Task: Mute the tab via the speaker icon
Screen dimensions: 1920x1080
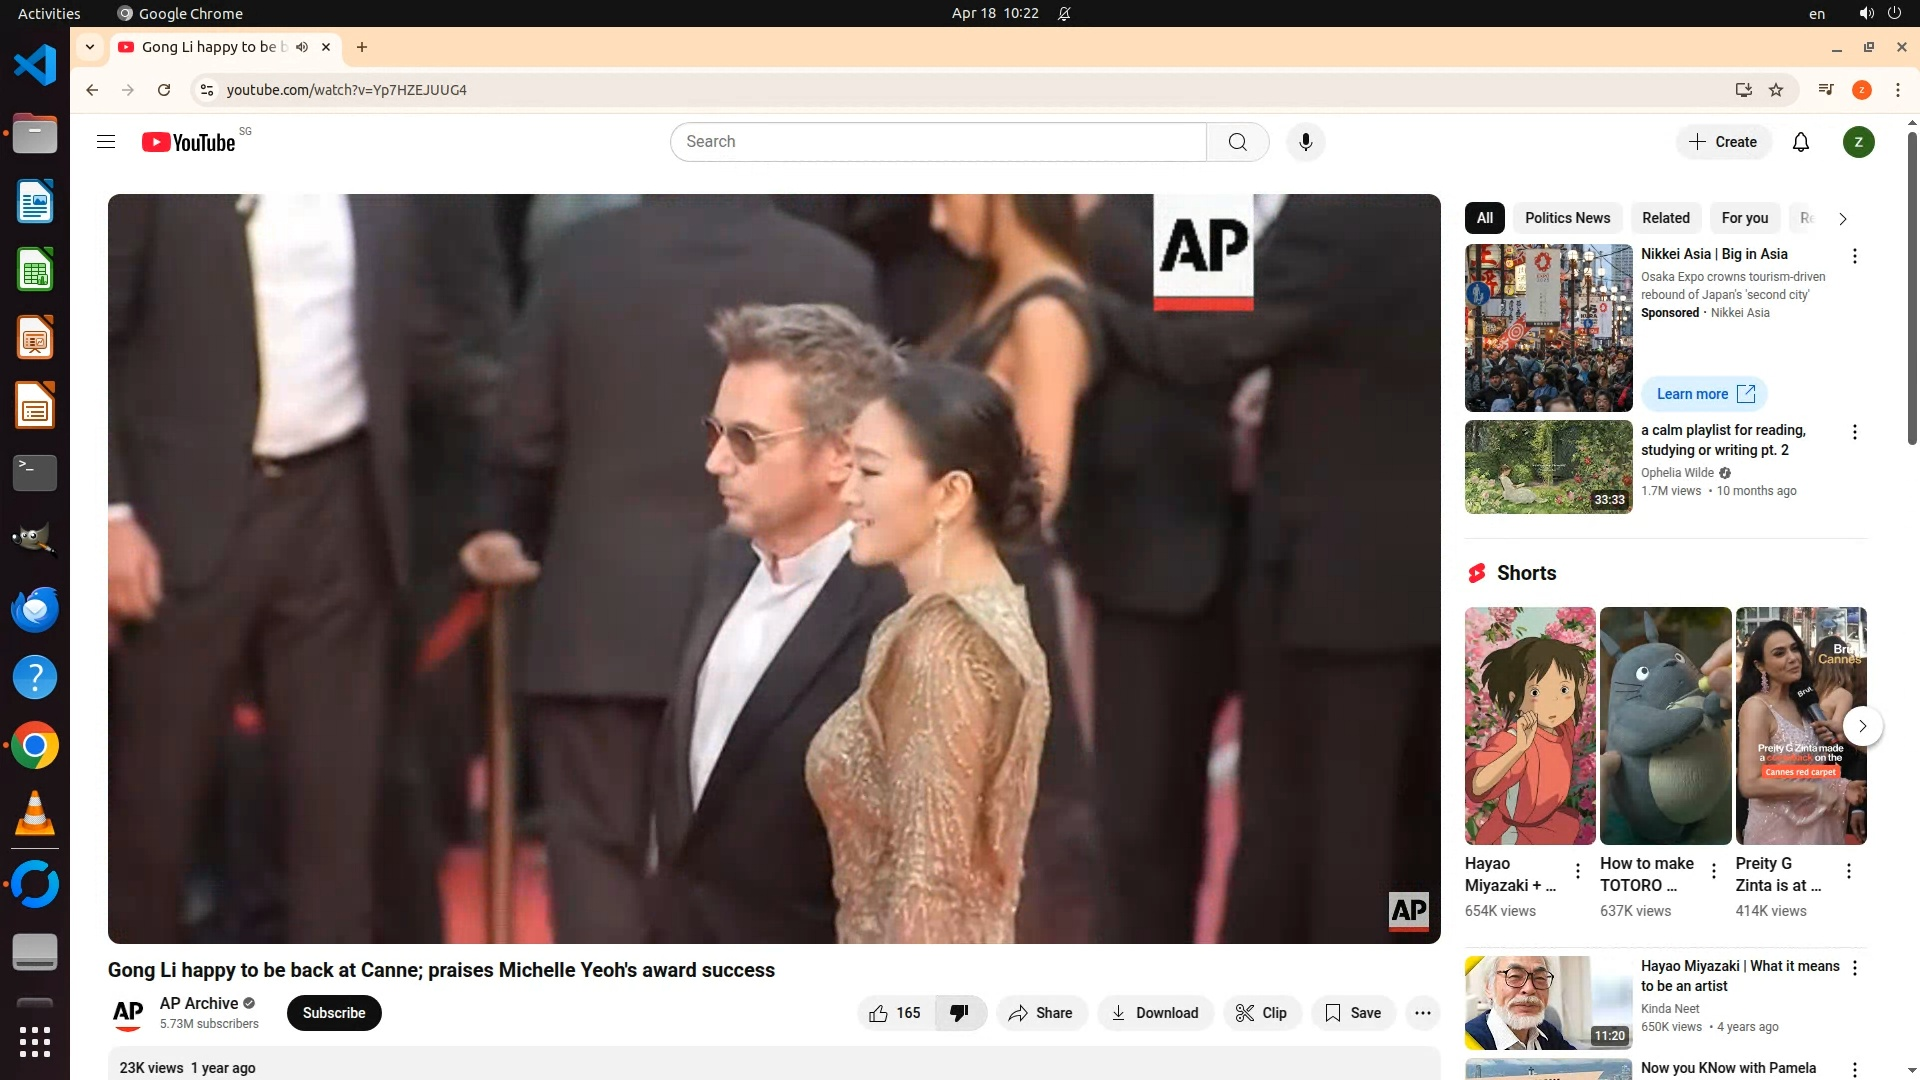Action: click(302, 47)
